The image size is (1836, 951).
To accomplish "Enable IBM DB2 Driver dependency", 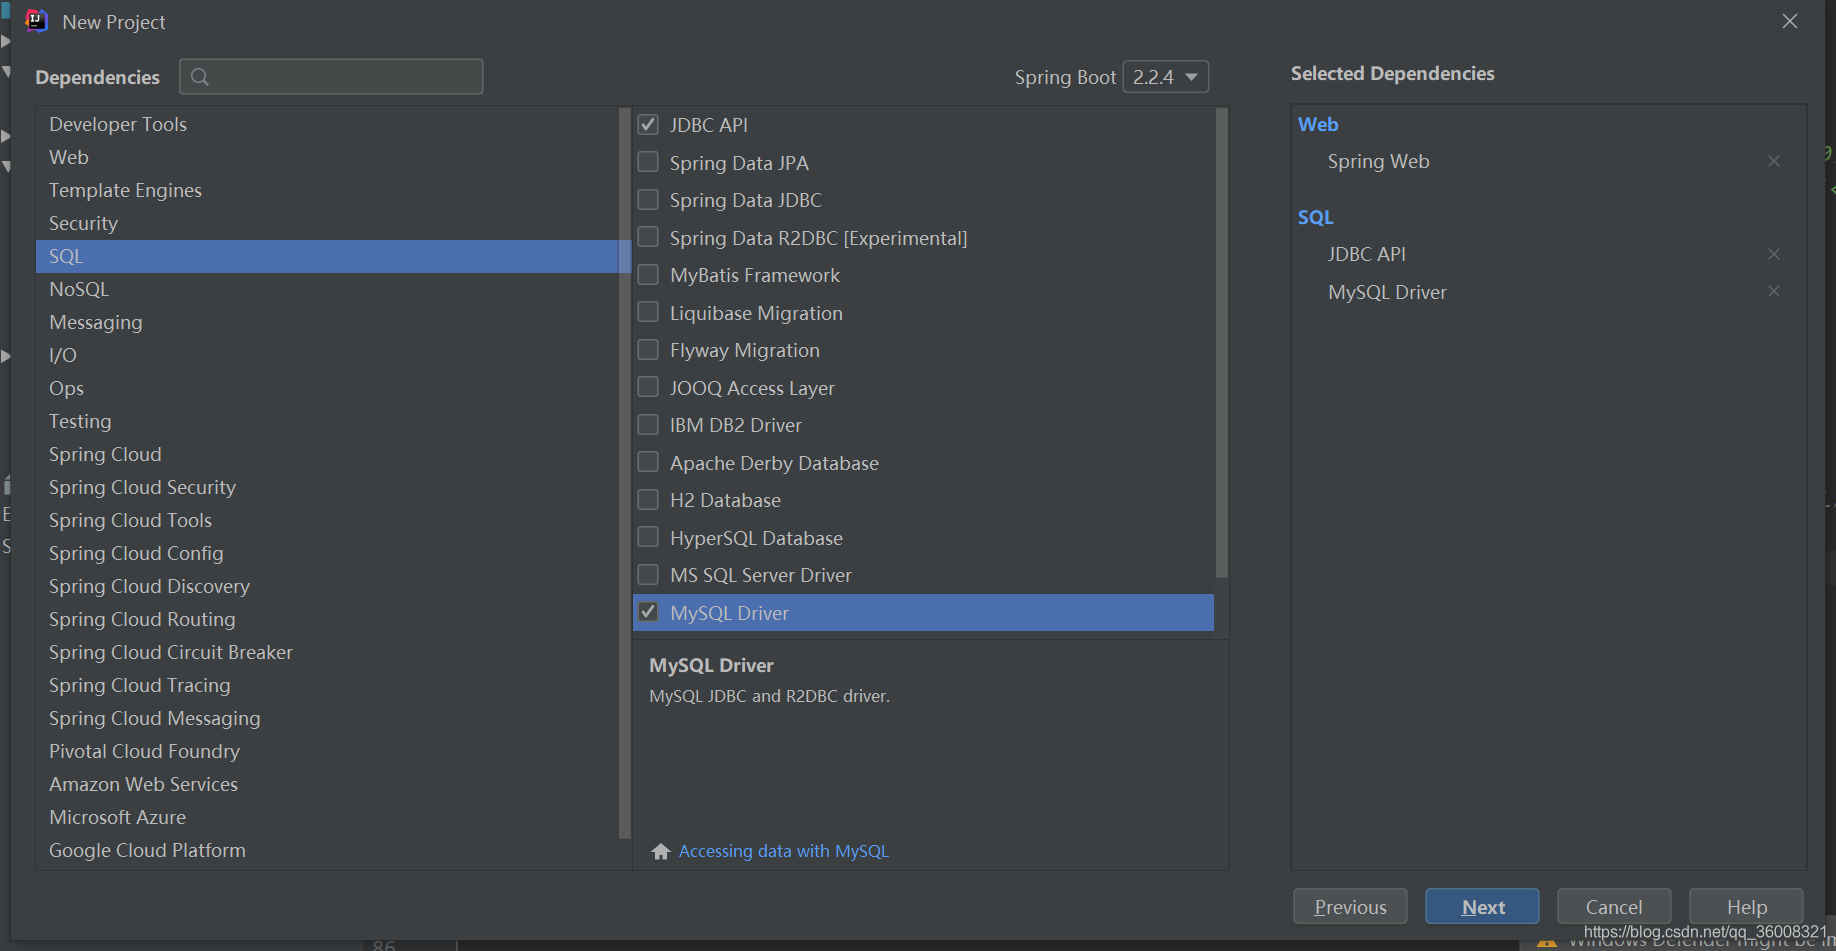I will pyautogui.click(x=648, y=425).
